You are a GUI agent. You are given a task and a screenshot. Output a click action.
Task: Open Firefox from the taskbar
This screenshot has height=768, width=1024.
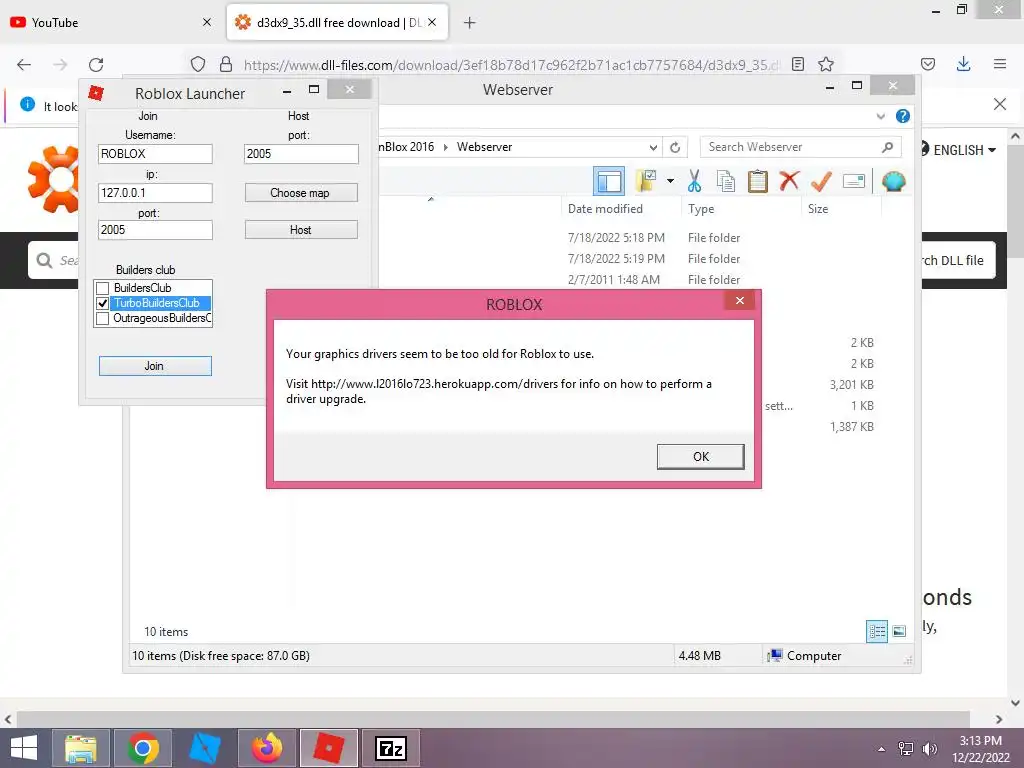point(267,748)
